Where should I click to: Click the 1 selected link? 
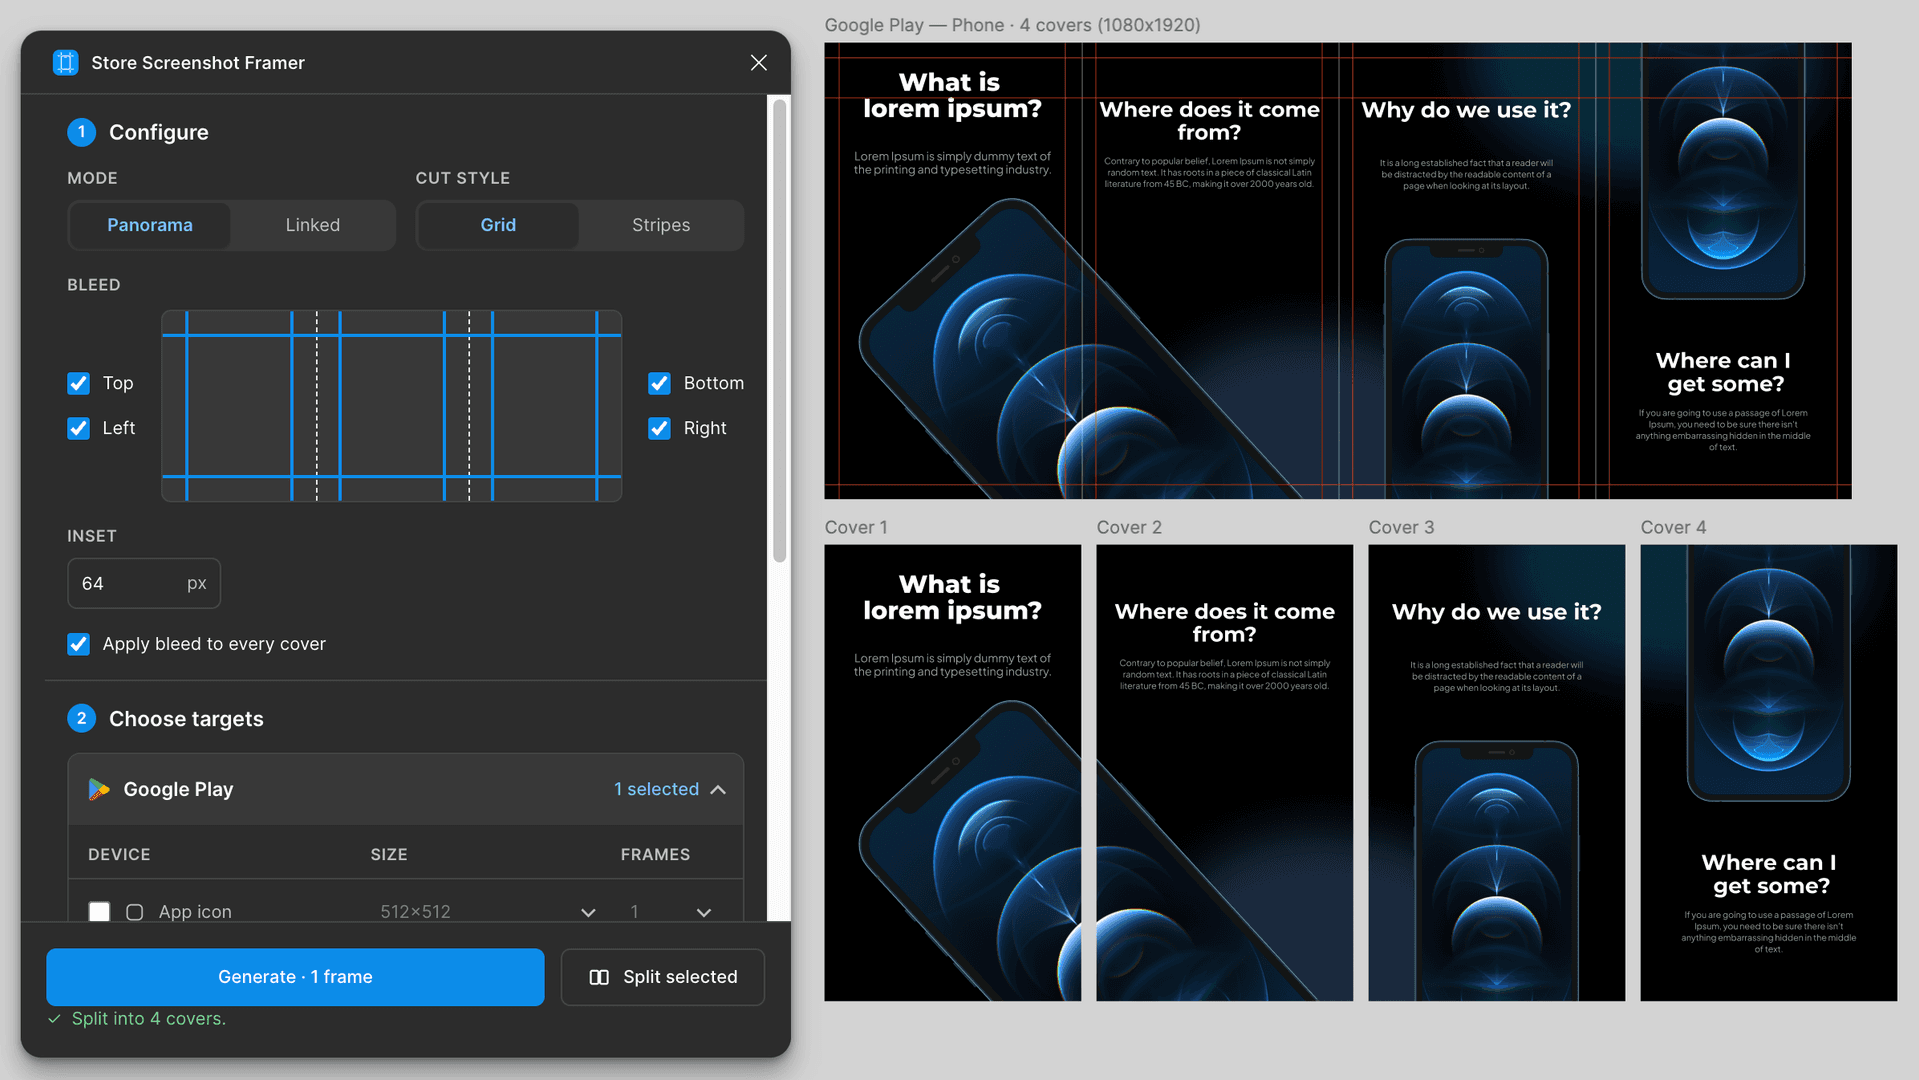656,789
